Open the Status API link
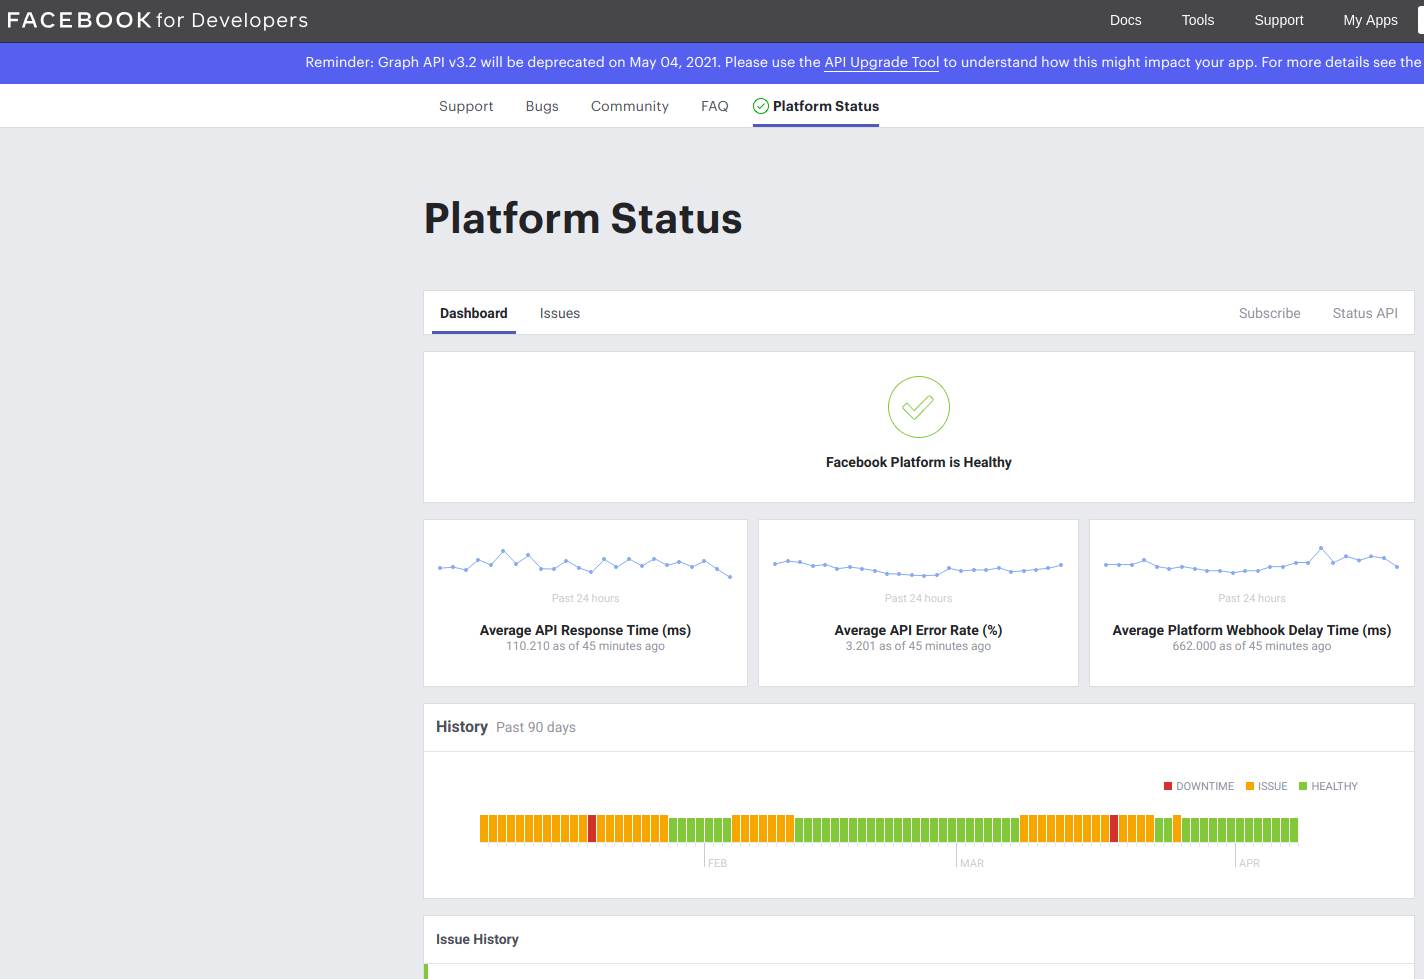Viewport: 1424px width, 979px height. coord(1364,313)
